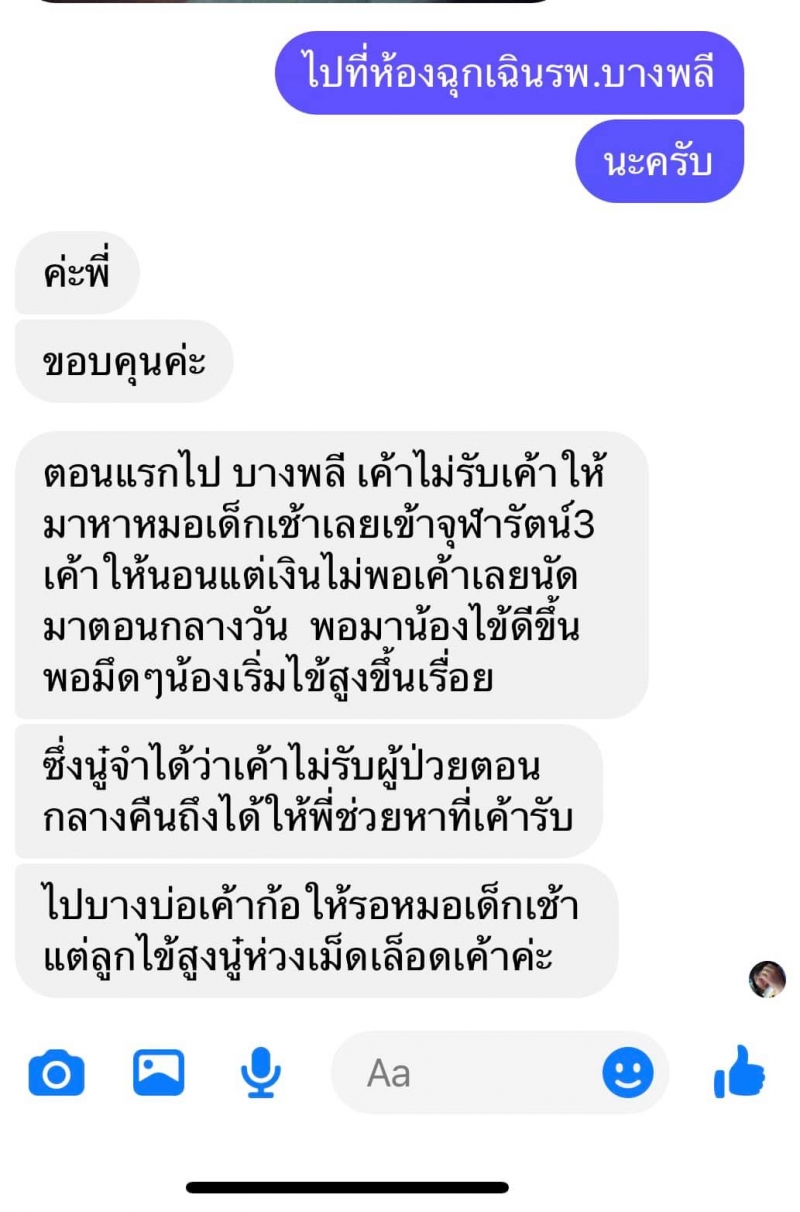Screen dimensions: 800x1212
Task: Tap the line mentioning จุฬารัตน์3
Action: (x=319, y=525)
